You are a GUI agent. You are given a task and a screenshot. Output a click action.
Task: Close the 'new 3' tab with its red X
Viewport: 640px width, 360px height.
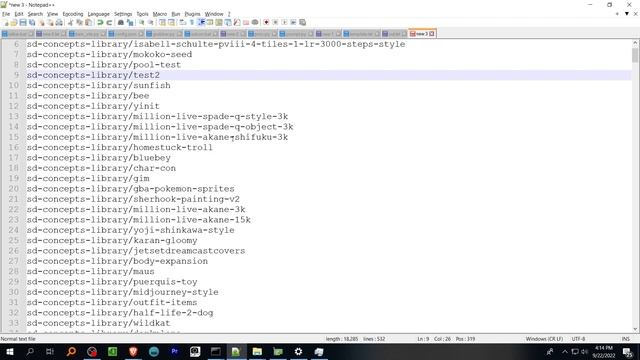coord(432,33)
